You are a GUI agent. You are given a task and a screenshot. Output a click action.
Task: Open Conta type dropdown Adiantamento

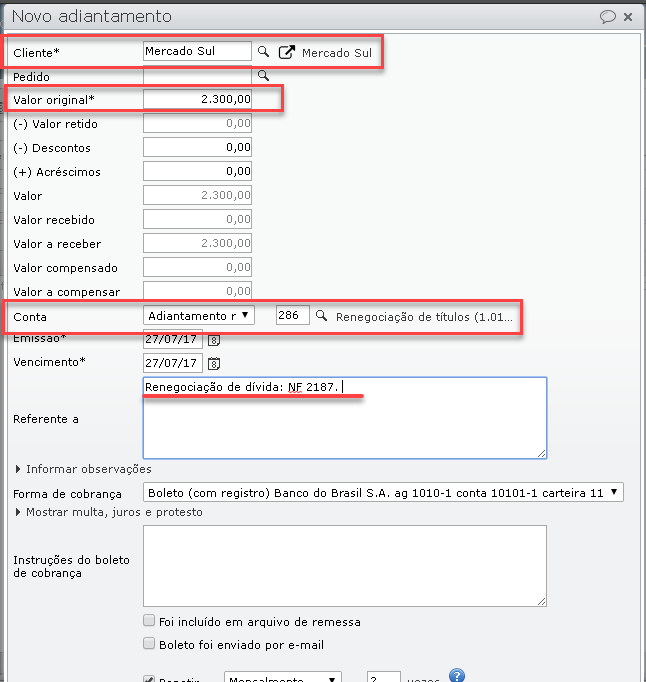point(199,316)
